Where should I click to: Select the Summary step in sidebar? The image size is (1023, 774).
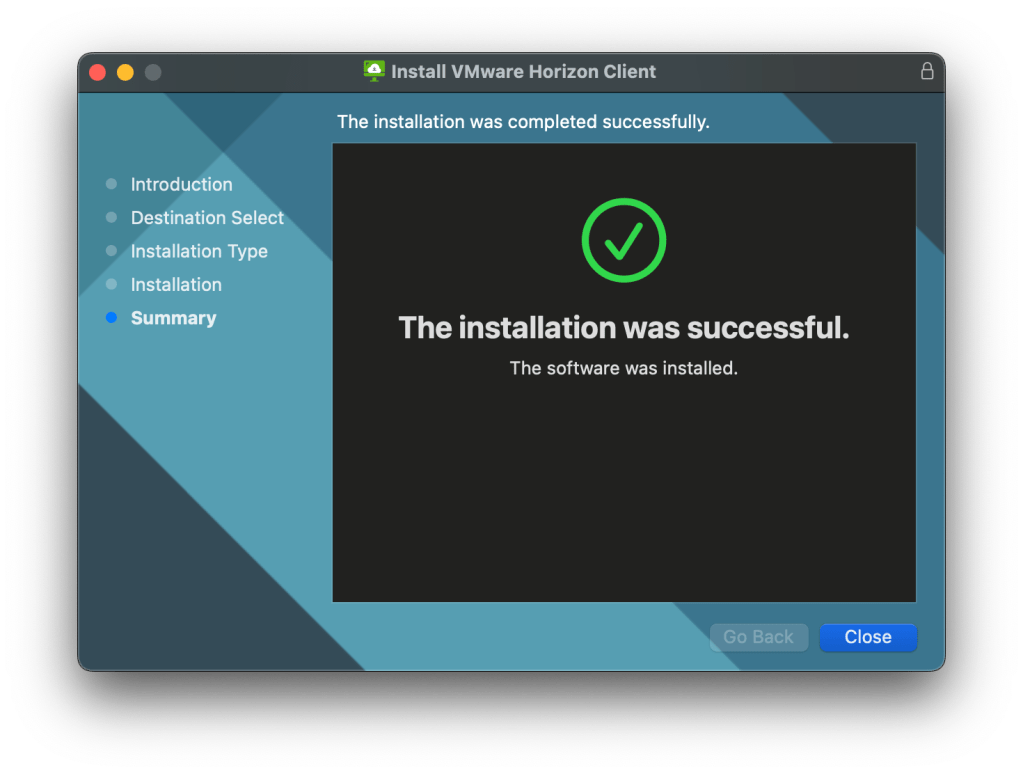click(173, 318)
